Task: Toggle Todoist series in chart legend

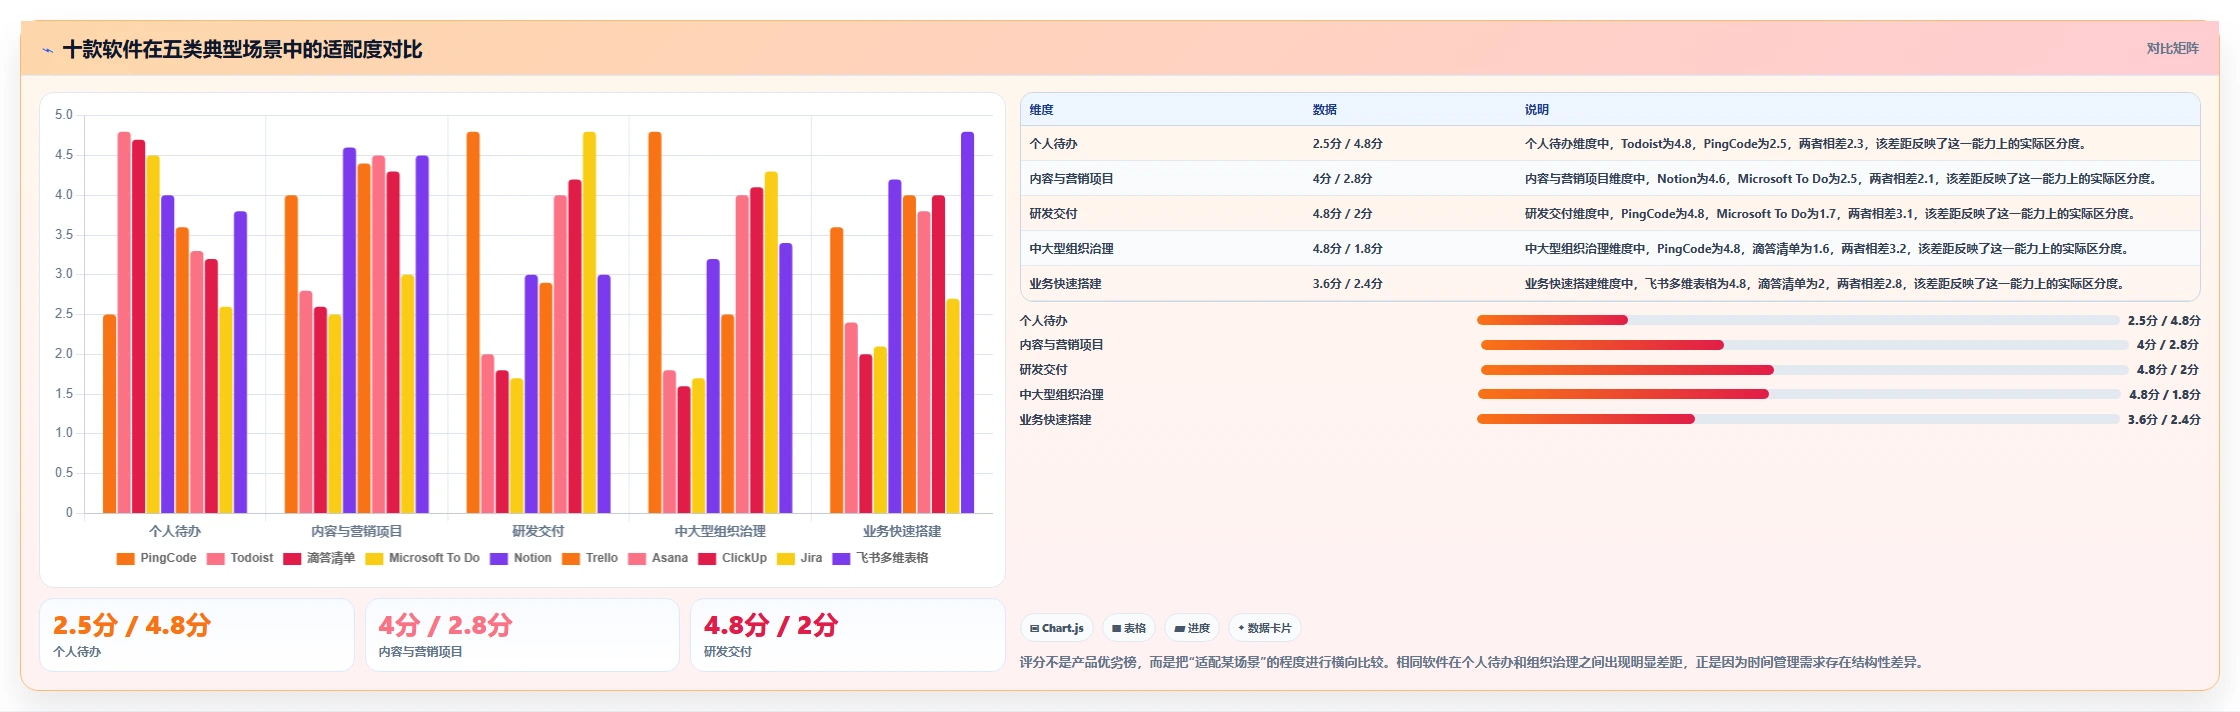Action: (x=240, y=558)
